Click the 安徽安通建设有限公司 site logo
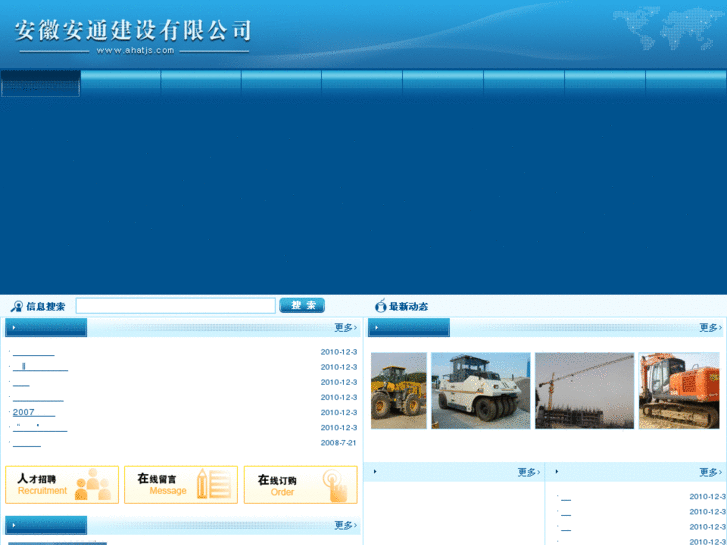Viewport: 727px width, 545px height. click(x=133, y=31)
